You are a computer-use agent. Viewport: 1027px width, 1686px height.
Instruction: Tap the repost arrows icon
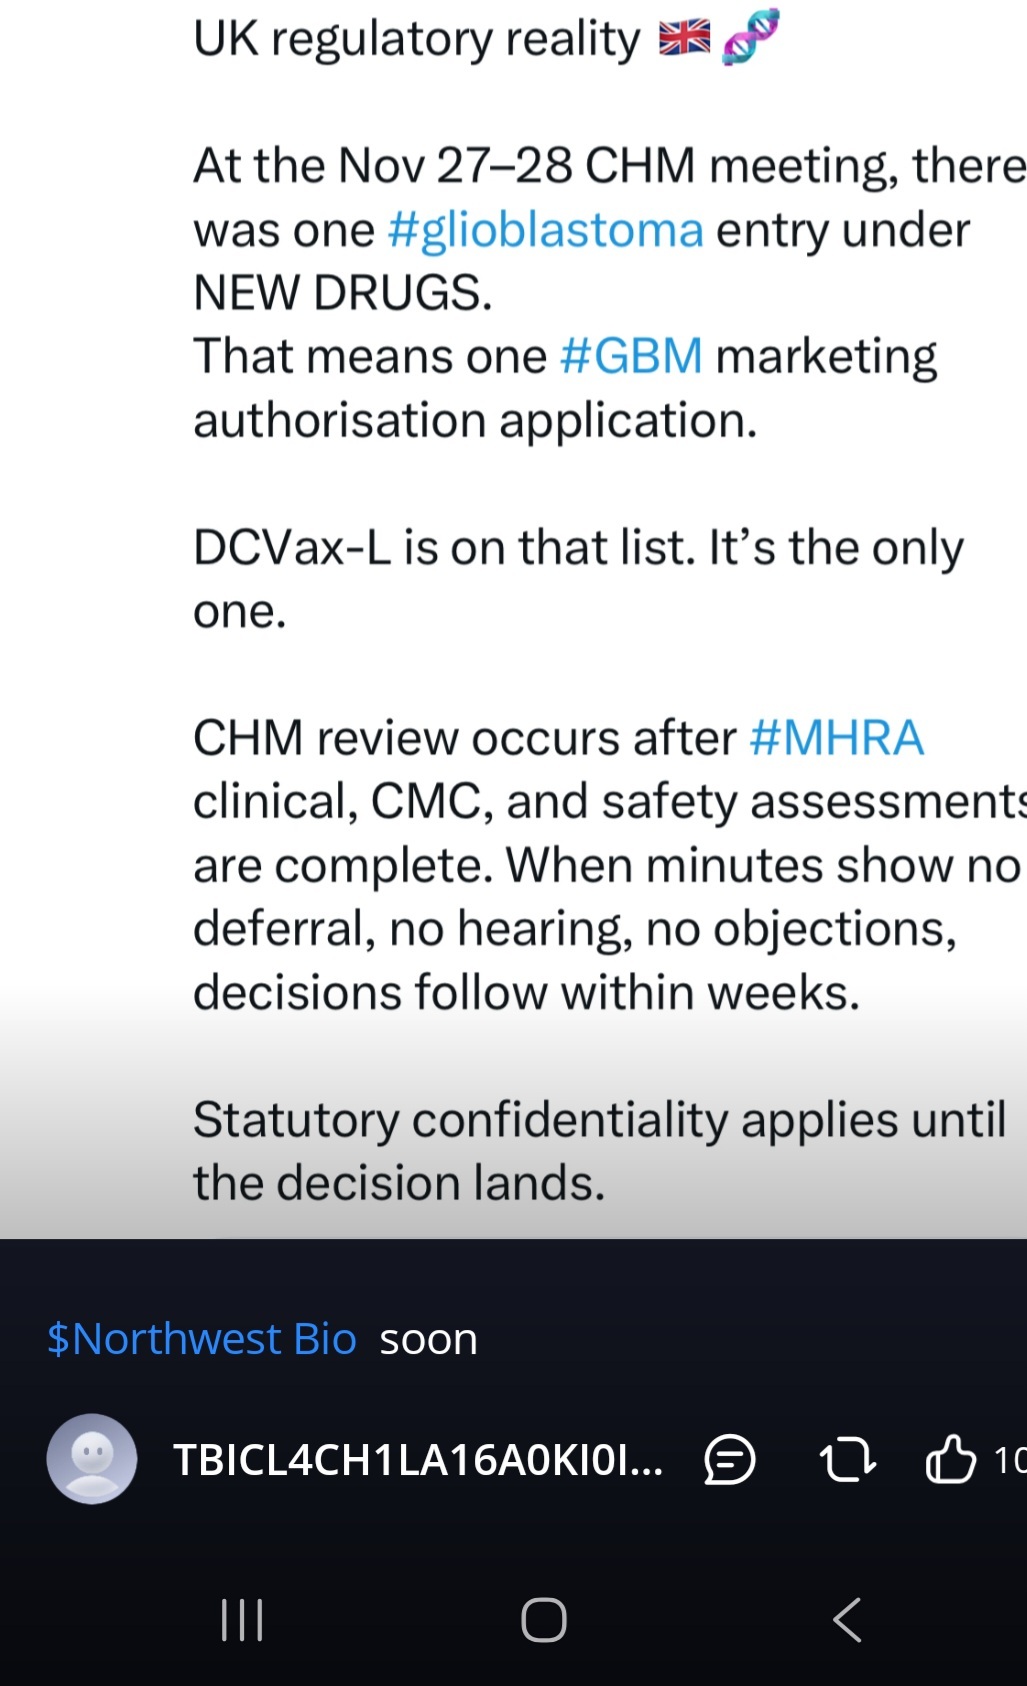847,1460
